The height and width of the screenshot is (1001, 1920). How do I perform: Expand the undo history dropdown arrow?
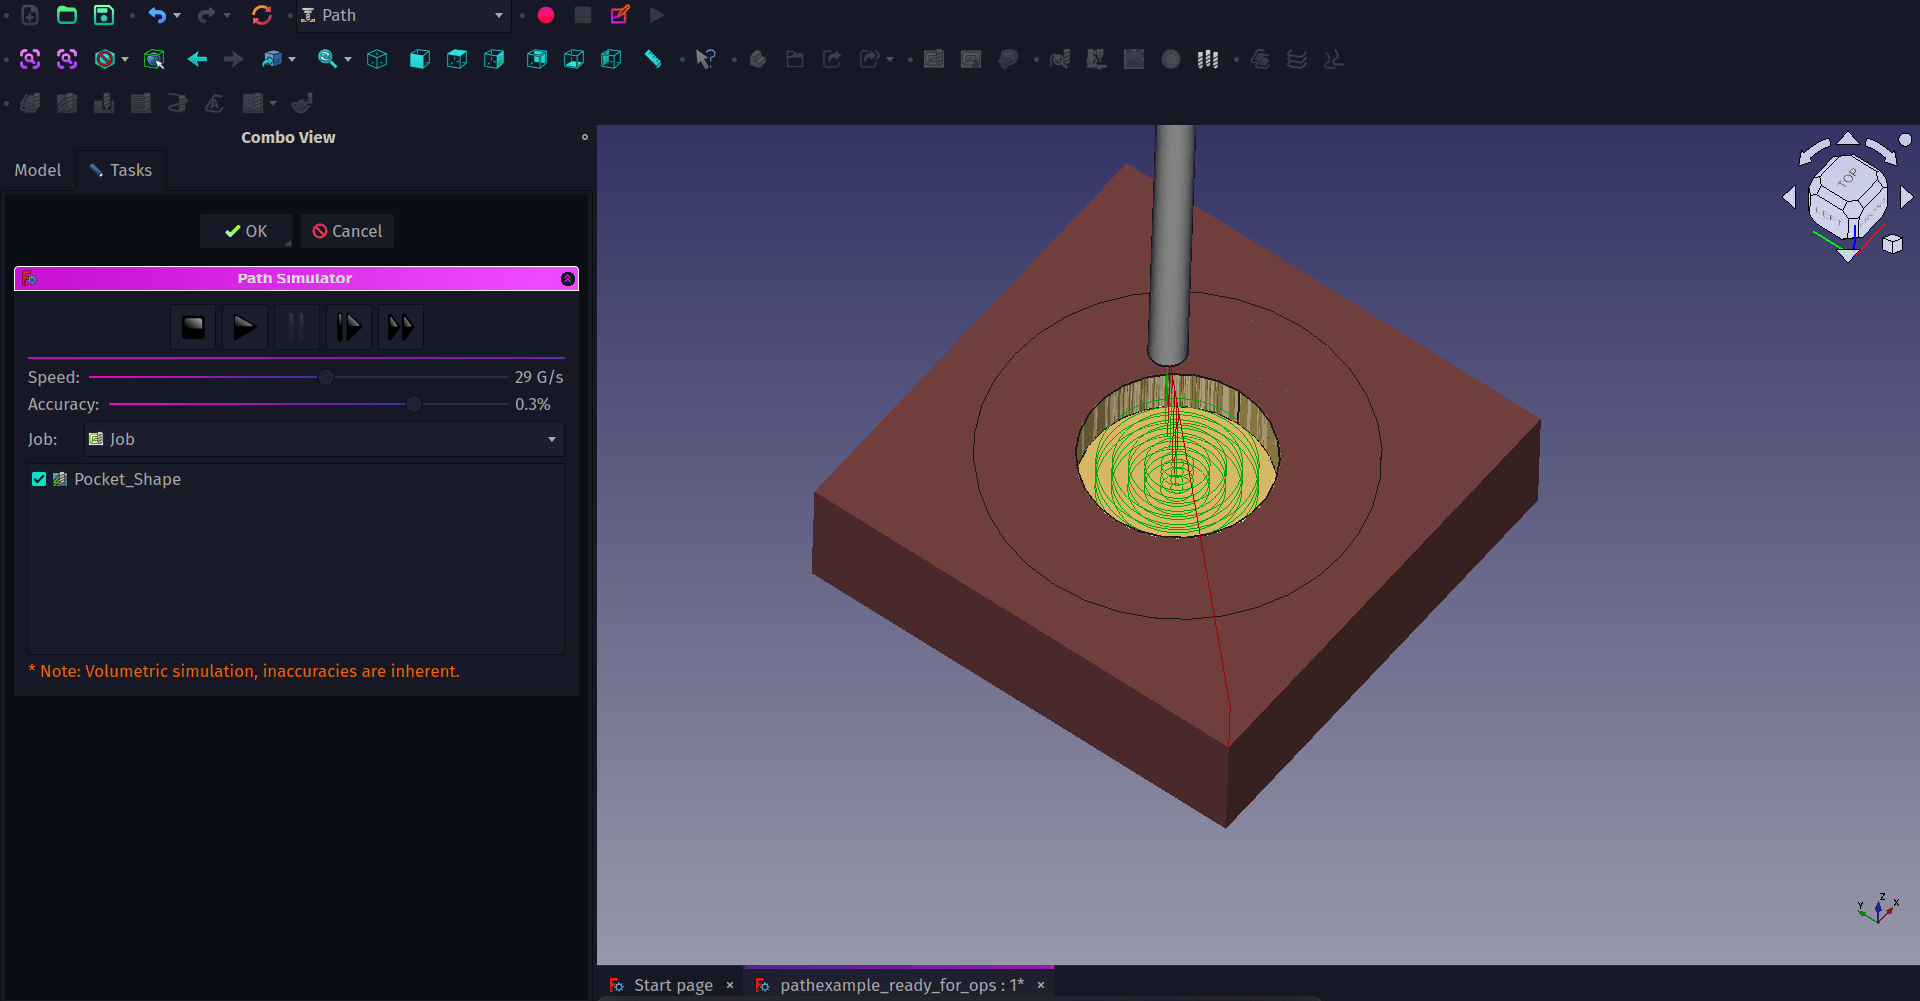[178, 15]
